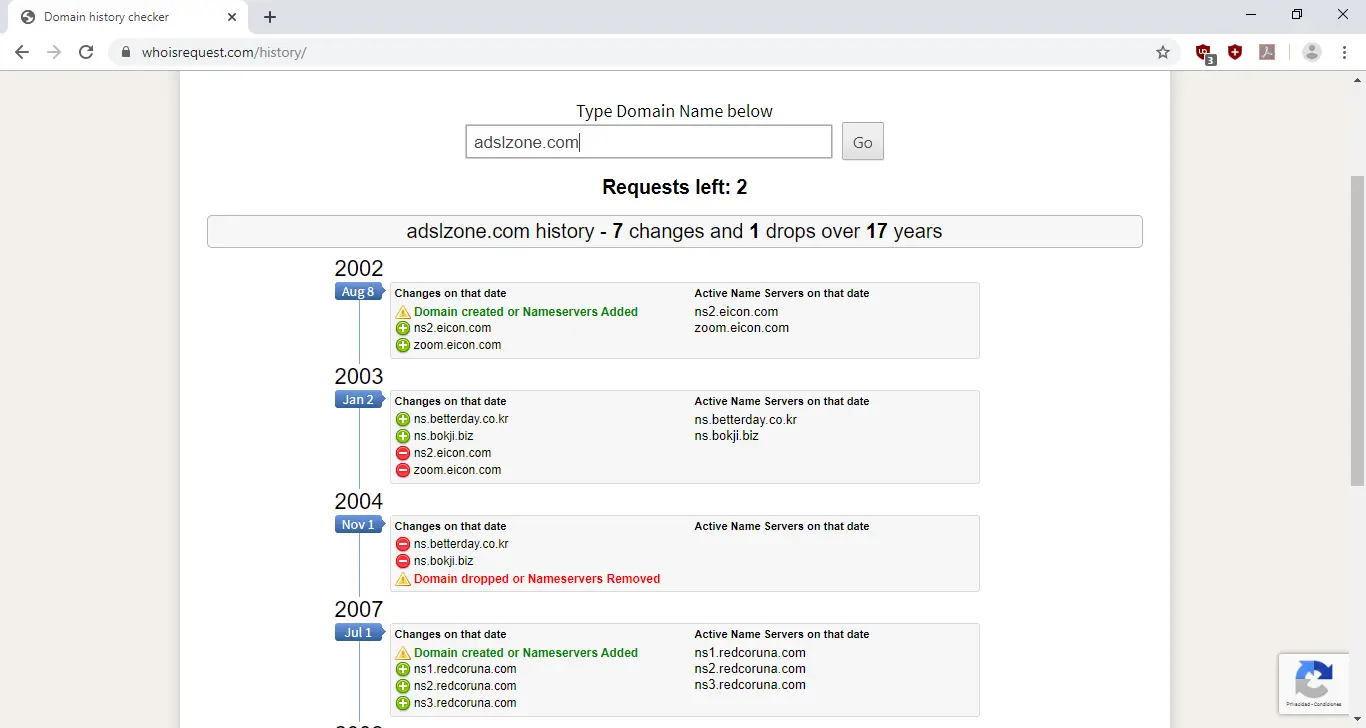Click 'Active Name Servers on that date' header in 2004

(782, 526)
